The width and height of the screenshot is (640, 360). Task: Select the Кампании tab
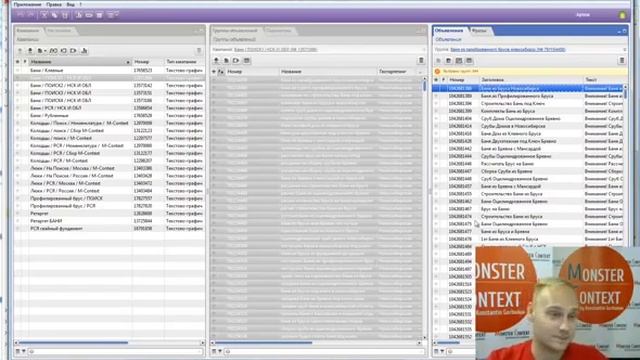(x=28, y=31)
